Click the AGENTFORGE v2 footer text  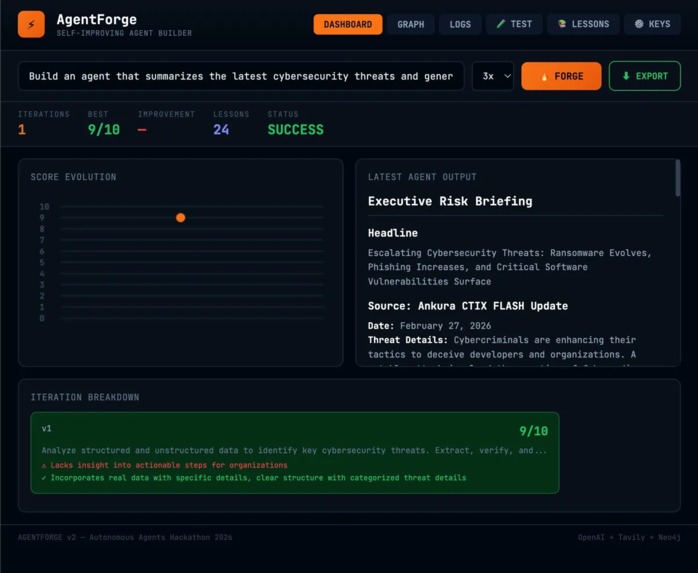point(125,537)
